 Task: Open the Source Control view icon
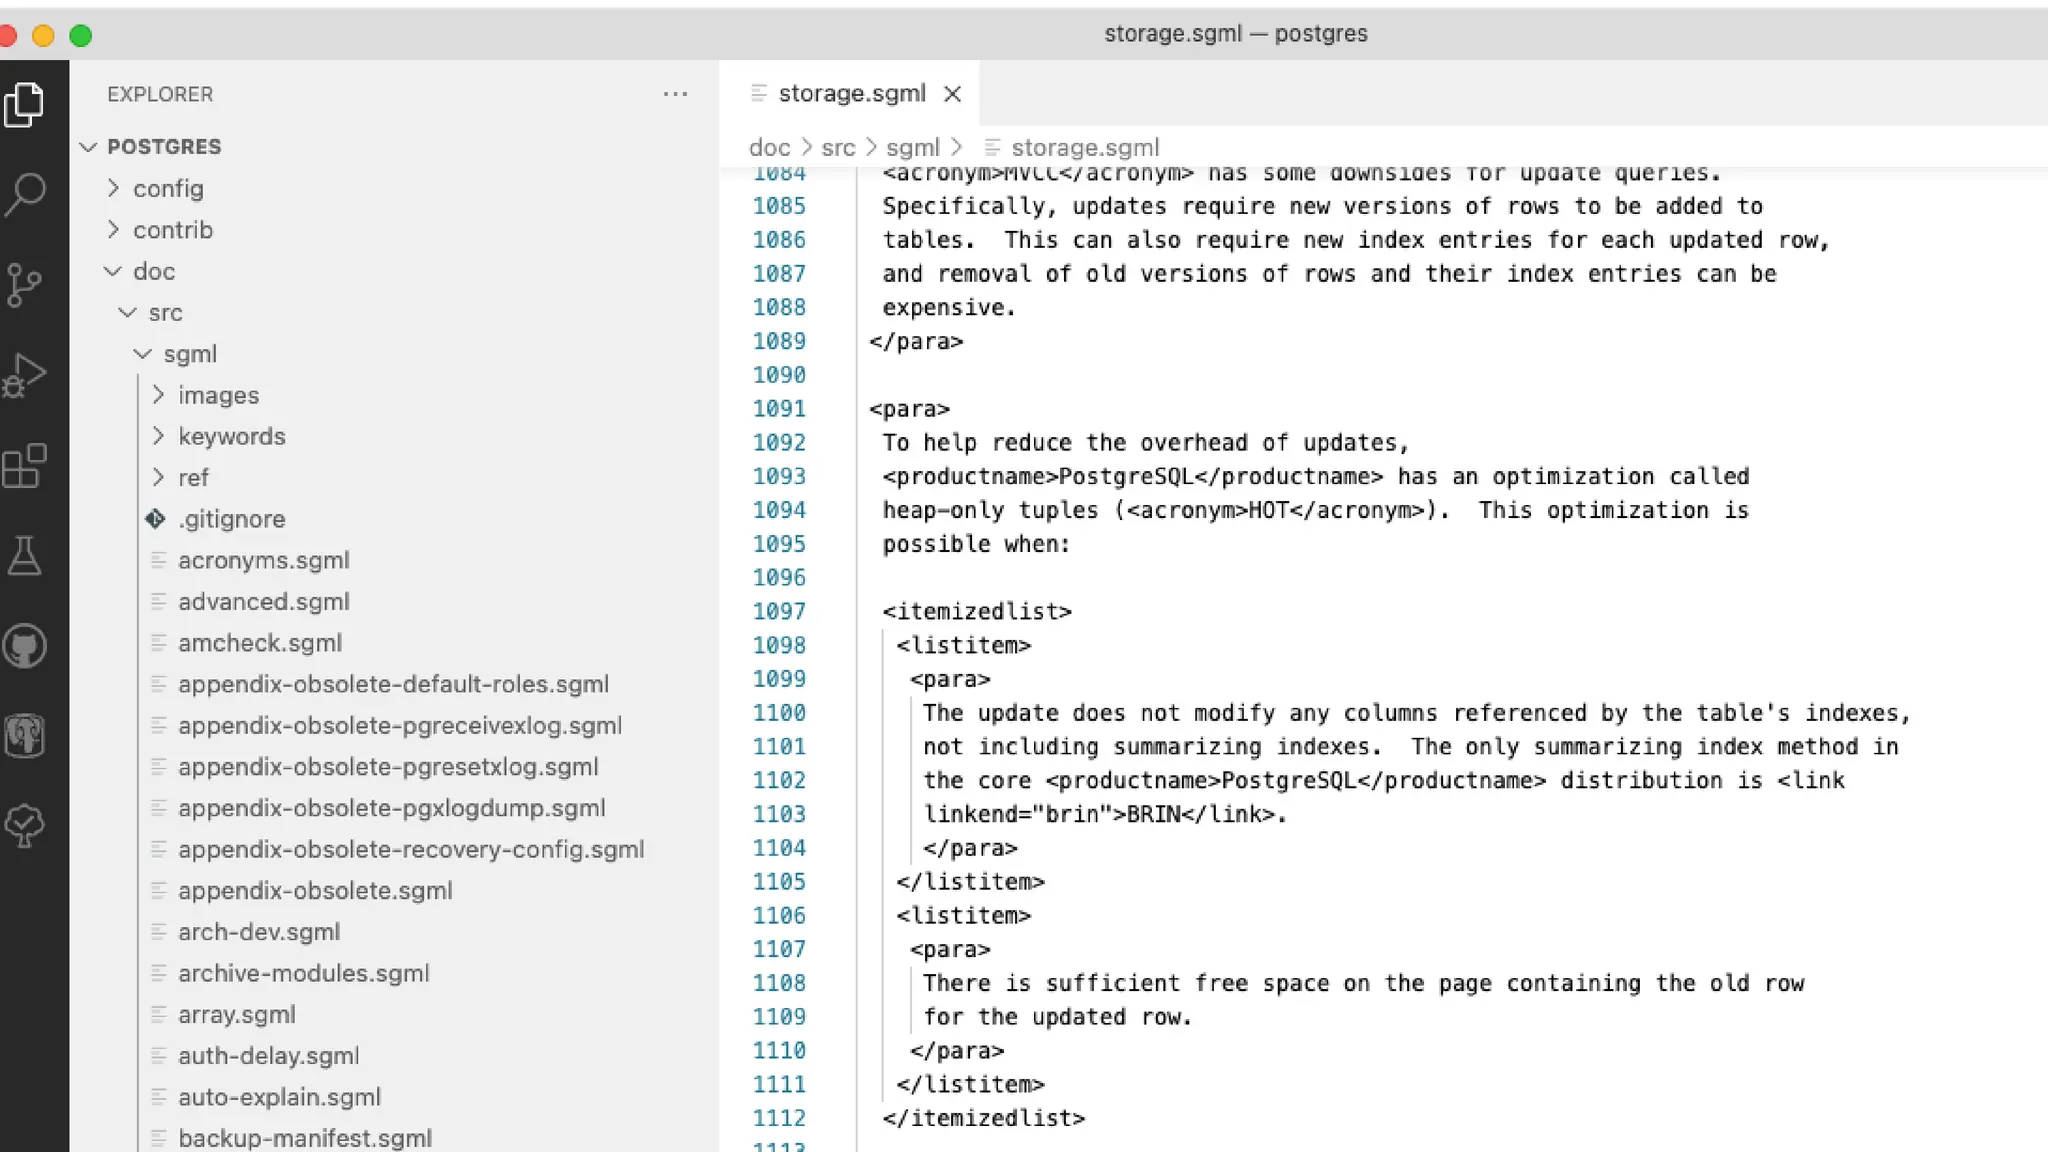point(24,285)
